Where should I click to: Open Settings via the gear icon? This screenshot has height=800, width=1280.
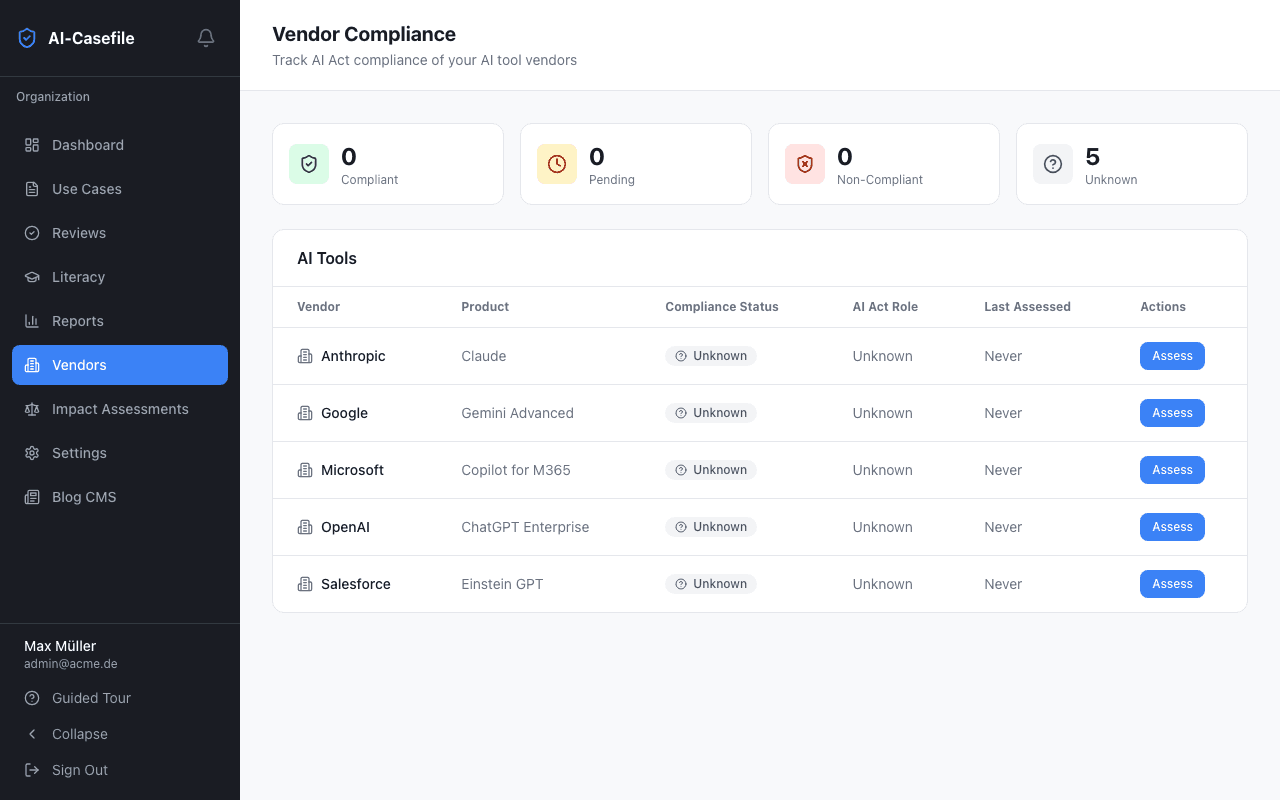(31, 453)
